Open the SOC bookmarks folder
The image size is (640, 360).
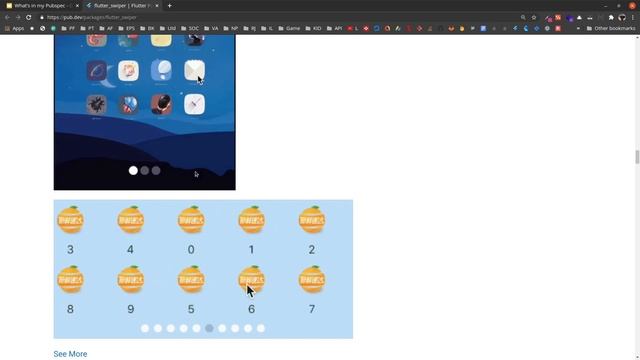(190, 29)
